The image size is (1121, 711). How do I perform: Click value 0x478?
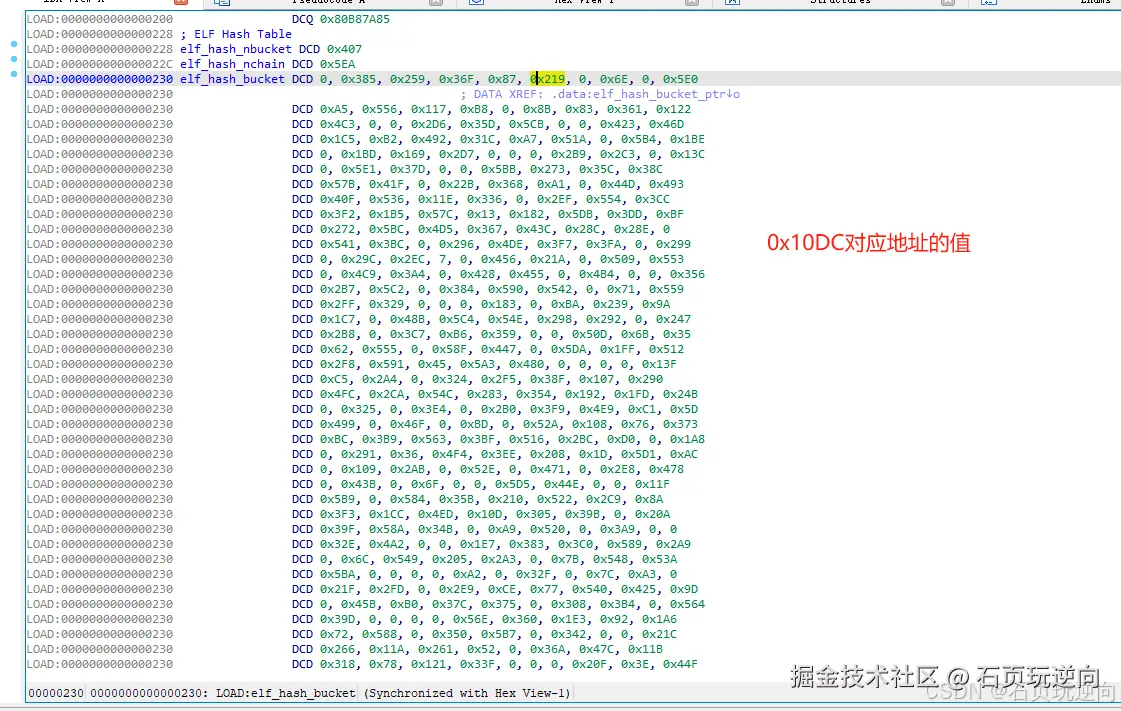(x=666, y=469)
